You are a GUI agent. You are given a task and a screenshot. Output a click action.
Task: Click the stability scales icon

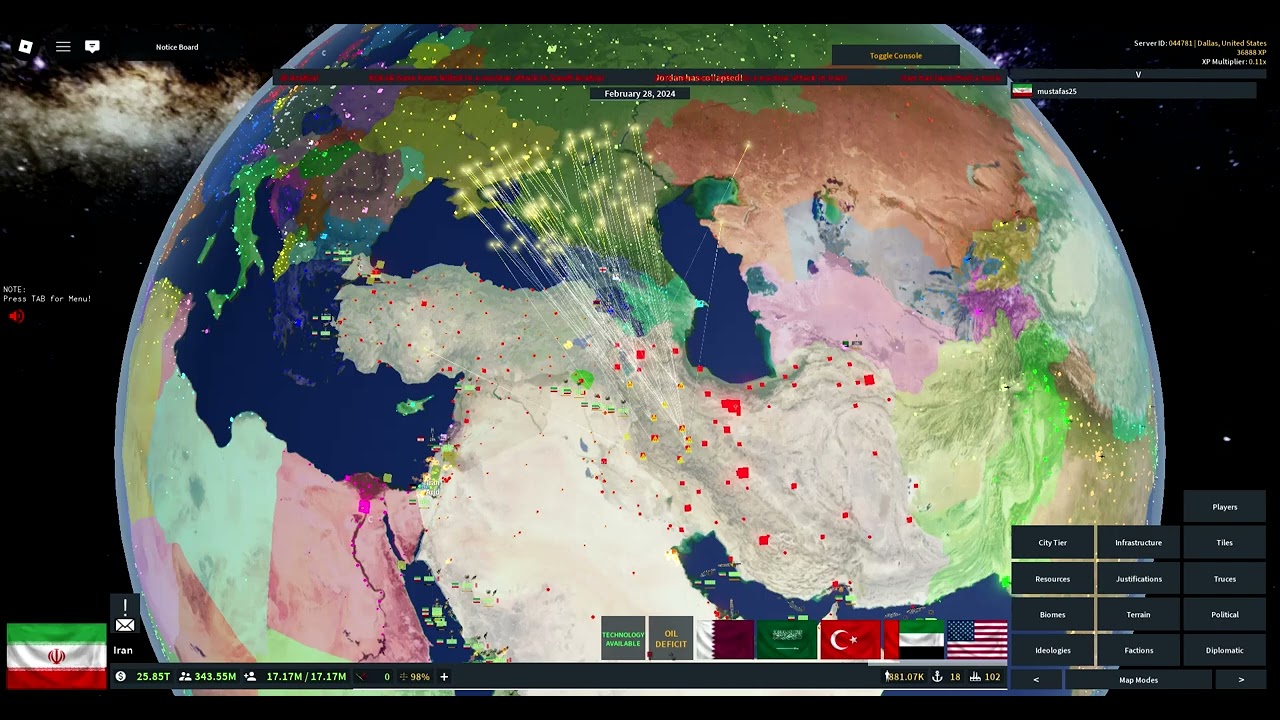pos(403,677)
